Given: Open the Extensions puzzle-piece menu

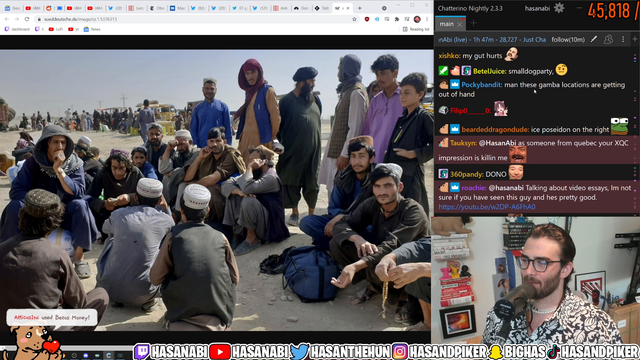Looking at the screenshot, I should 397,19.
